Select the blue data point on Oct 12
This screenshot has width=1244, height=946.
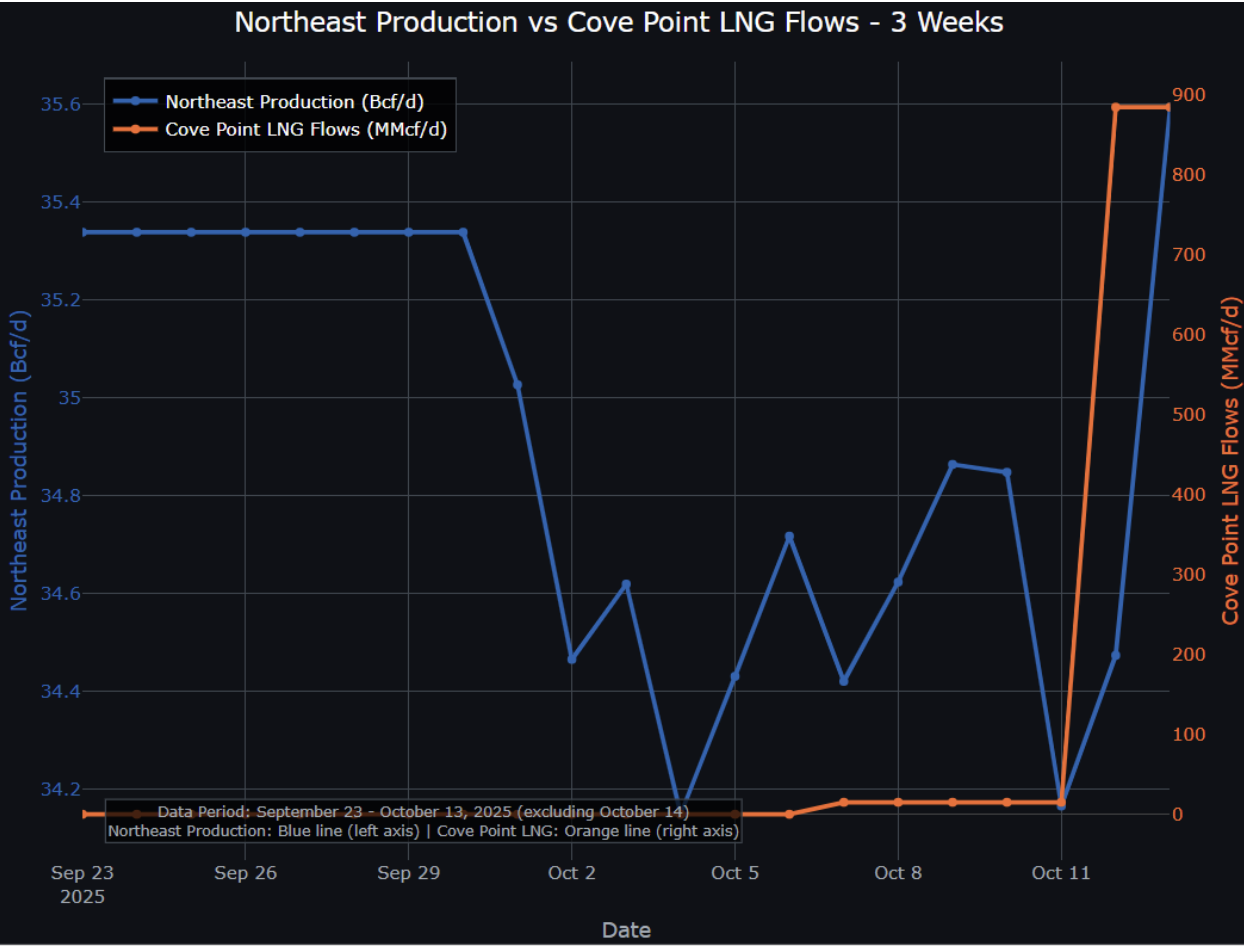[x=1115, y=655]
